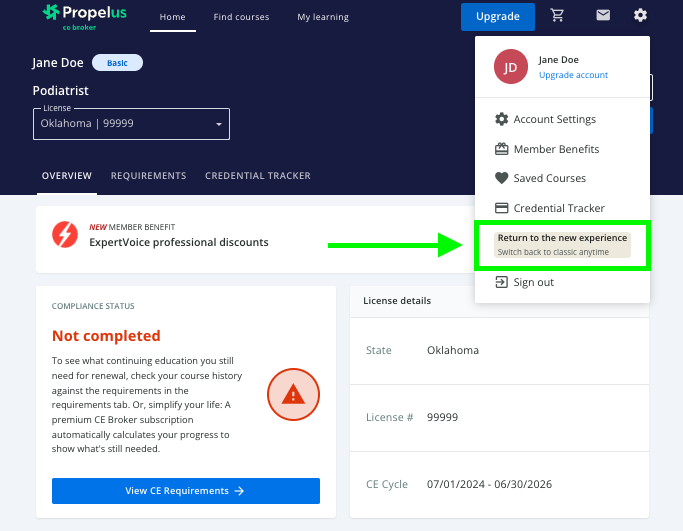Screen dimensions: 683x531
Task: Open the shopping cart icon
Action: [557, 16]
